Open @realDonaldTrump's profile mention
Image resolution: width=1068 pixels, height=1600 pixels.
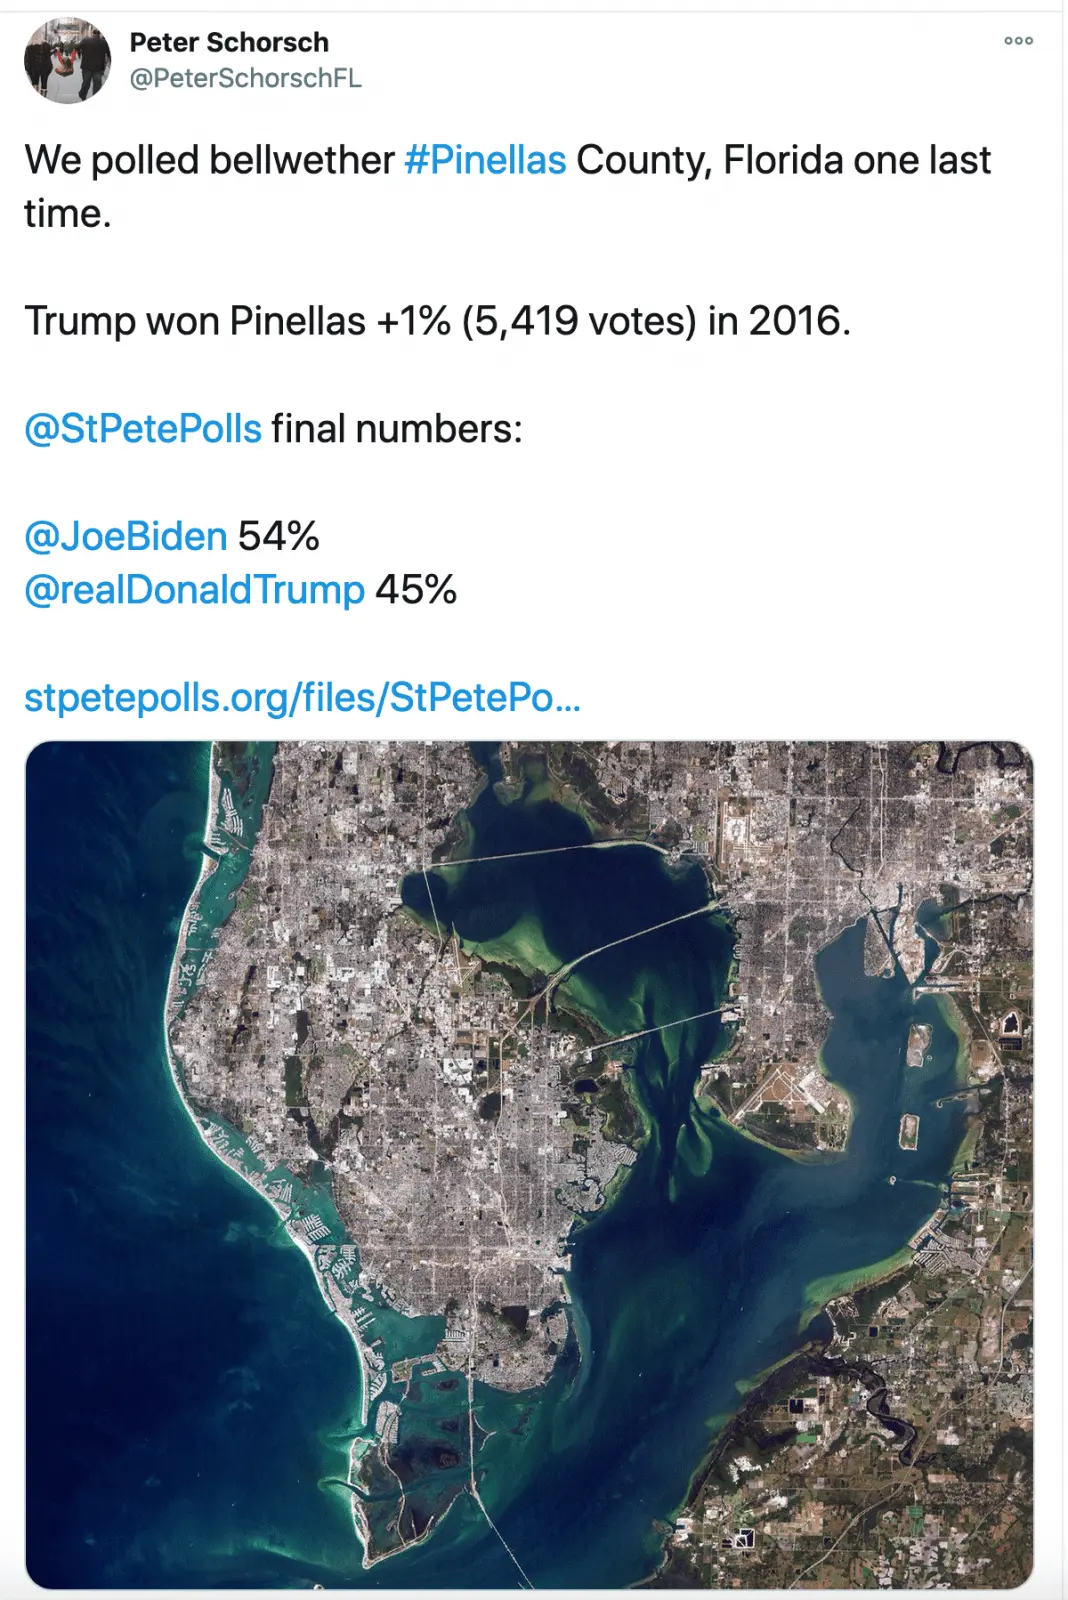[x=192, y=591]
